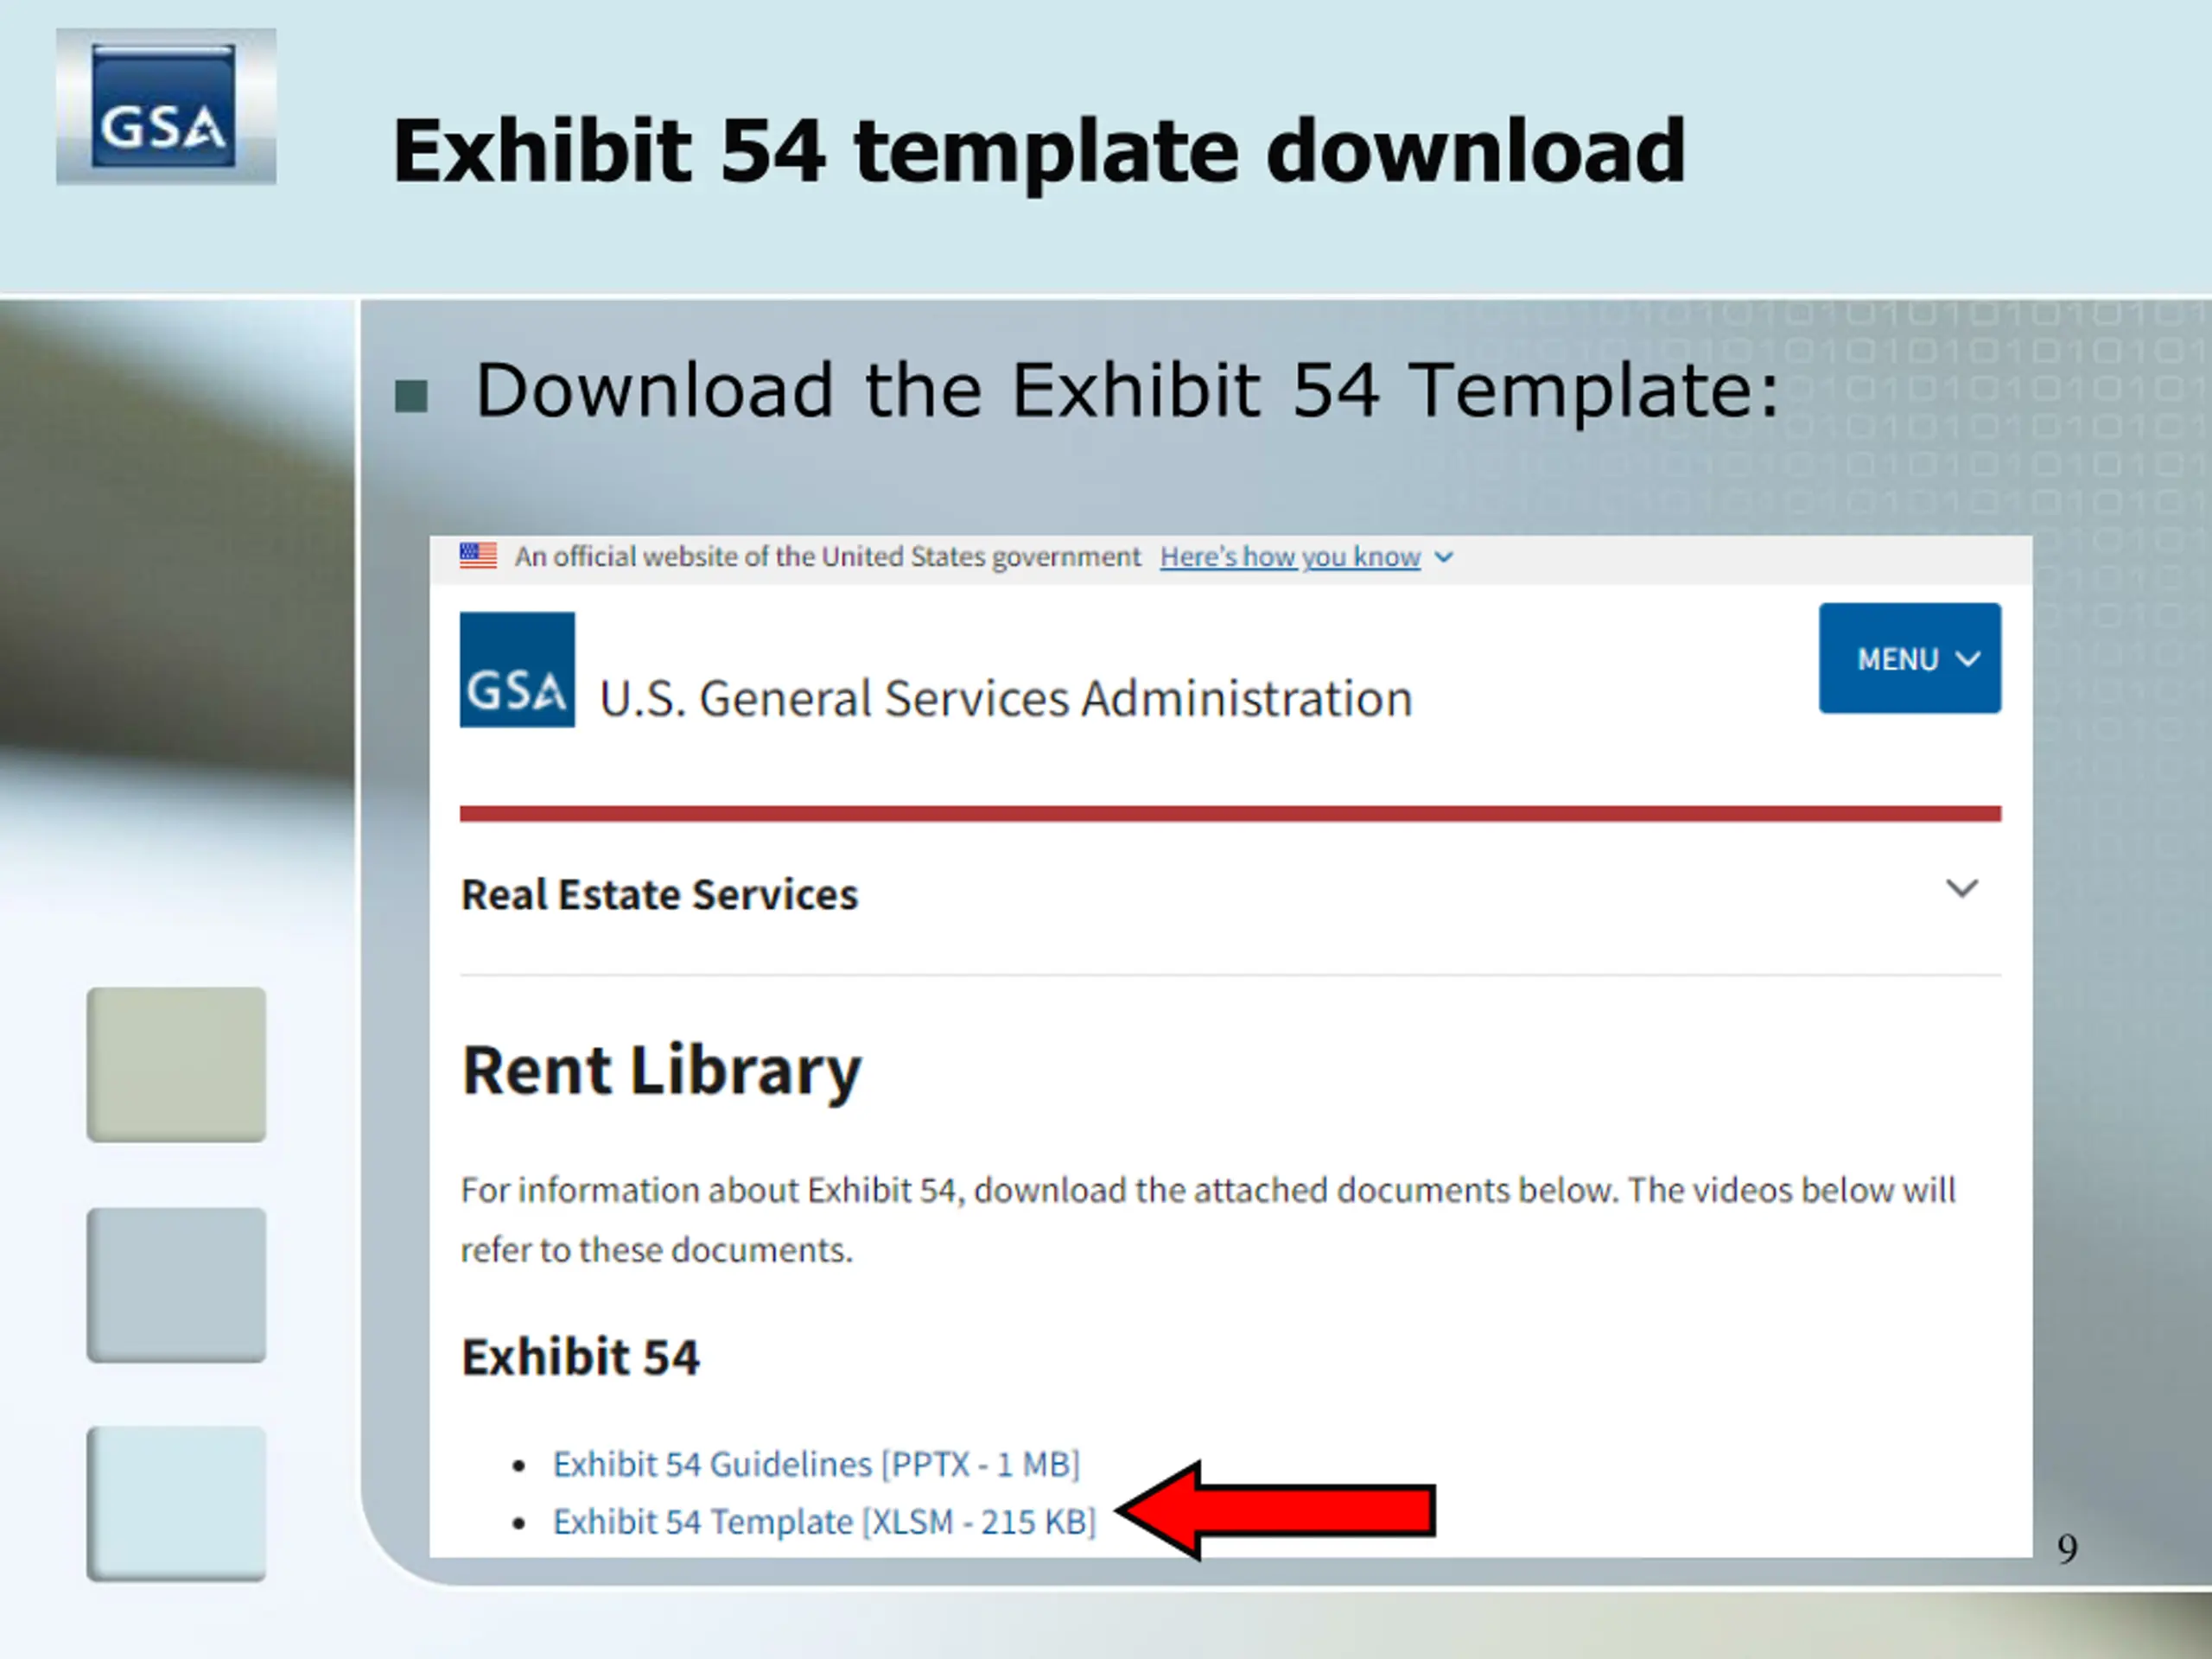The height and width of the screenshot is (1659, 2212).
Task: Expand chevron beside 'Here's how you know'
Action: 1443,558
